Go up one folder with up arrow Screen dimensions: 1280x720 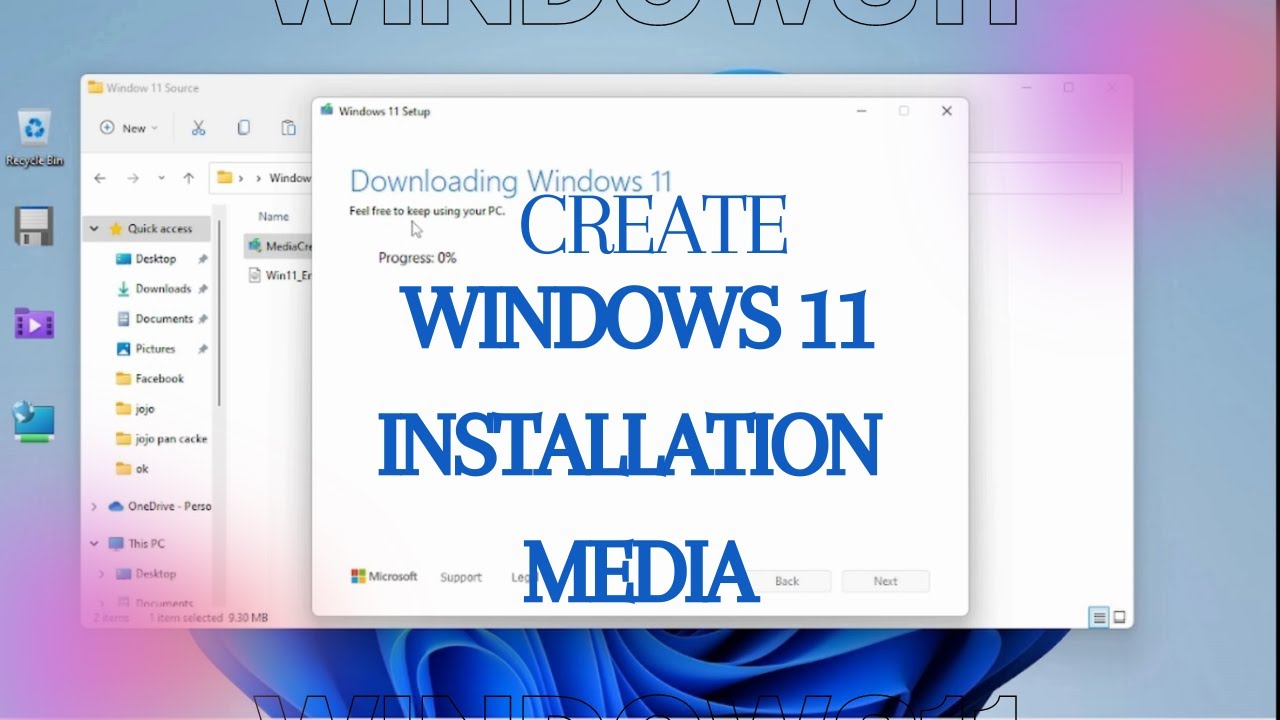[x=188, y=178]
